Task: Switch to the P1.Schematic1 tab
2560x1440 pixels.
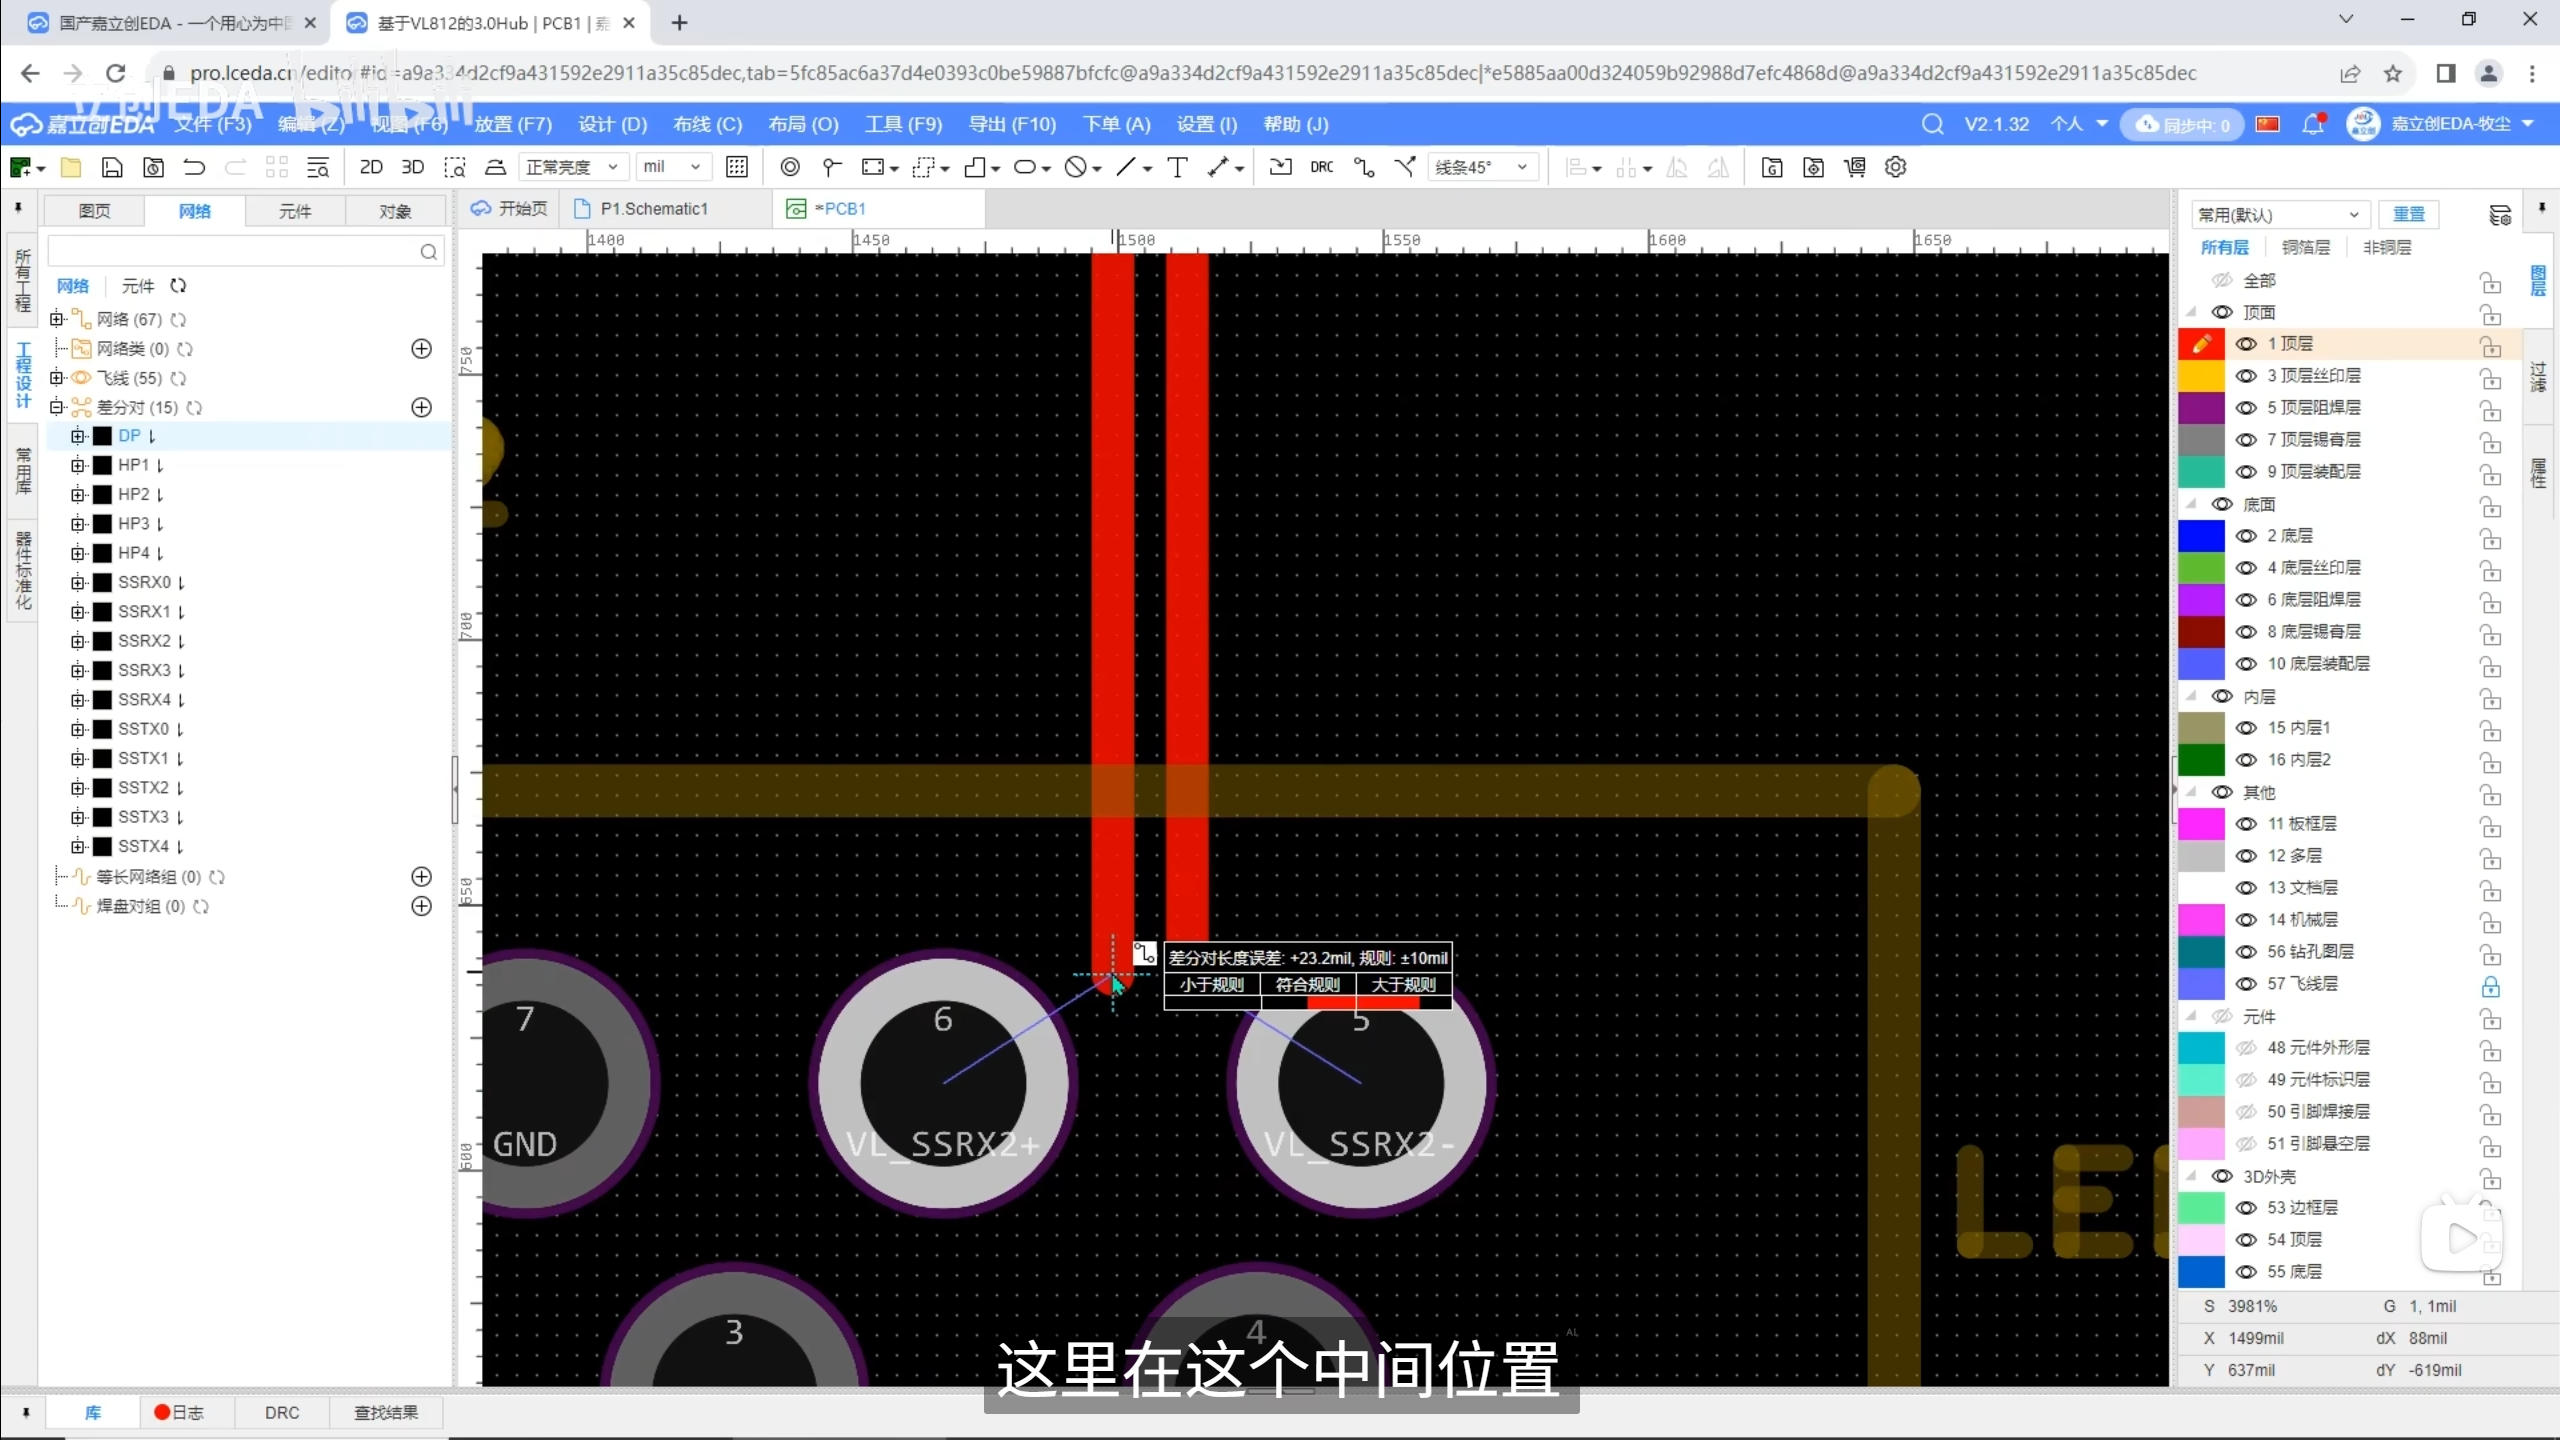Action: pyautogui.click(x=653, y=208)
